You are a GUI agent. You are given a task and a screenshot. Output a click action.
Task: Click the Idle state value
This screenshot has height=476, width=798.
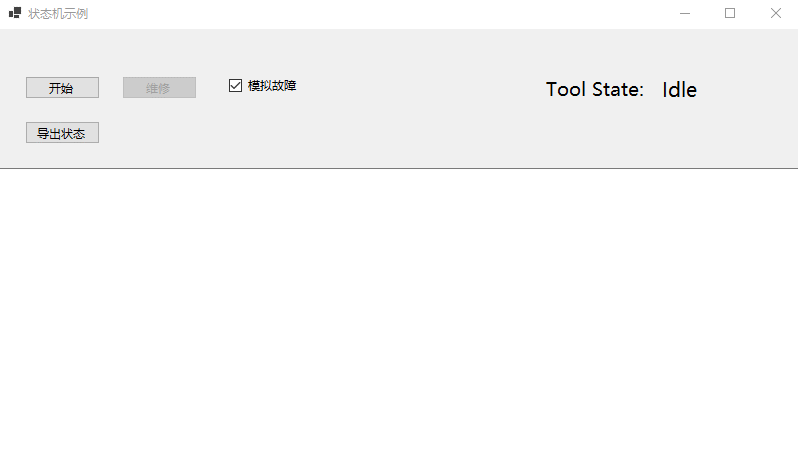[x=679, y=90]
